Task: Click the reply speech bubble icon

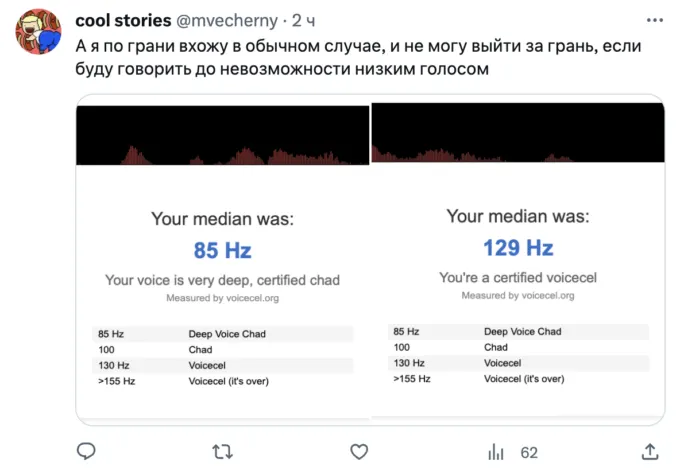Action: pos(87,451)
